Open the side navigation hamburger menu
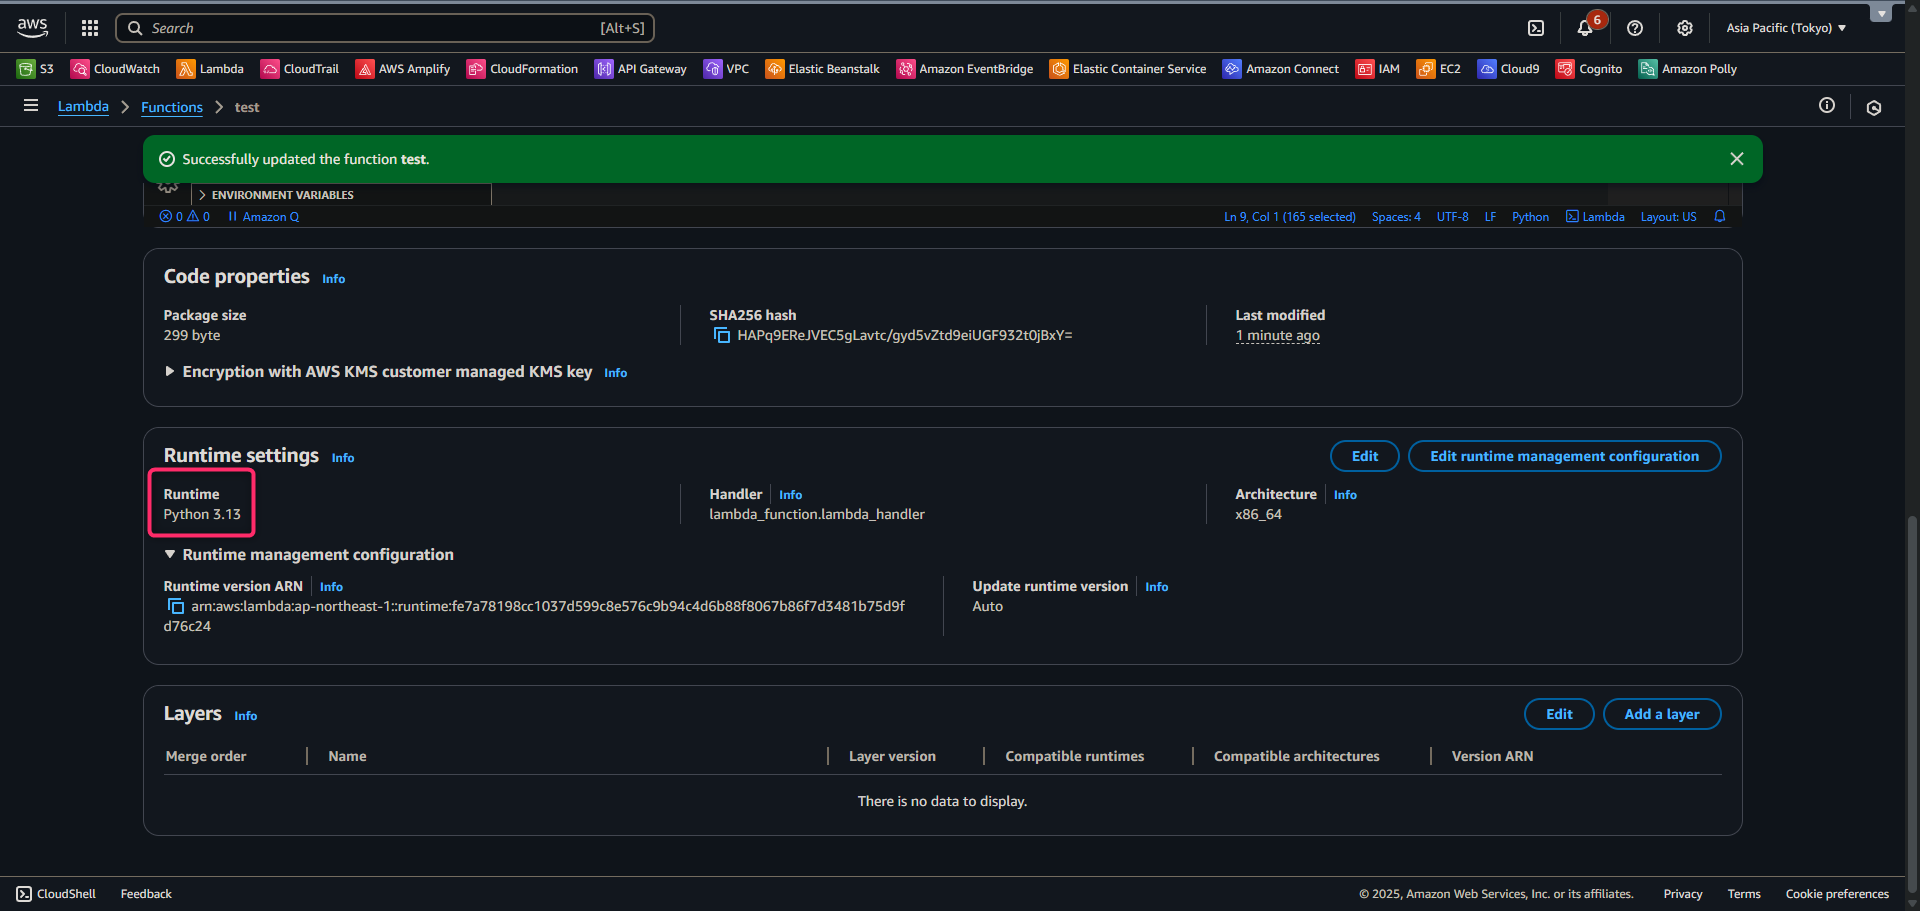The image size is (1920, 911). [x=31, y=106]
